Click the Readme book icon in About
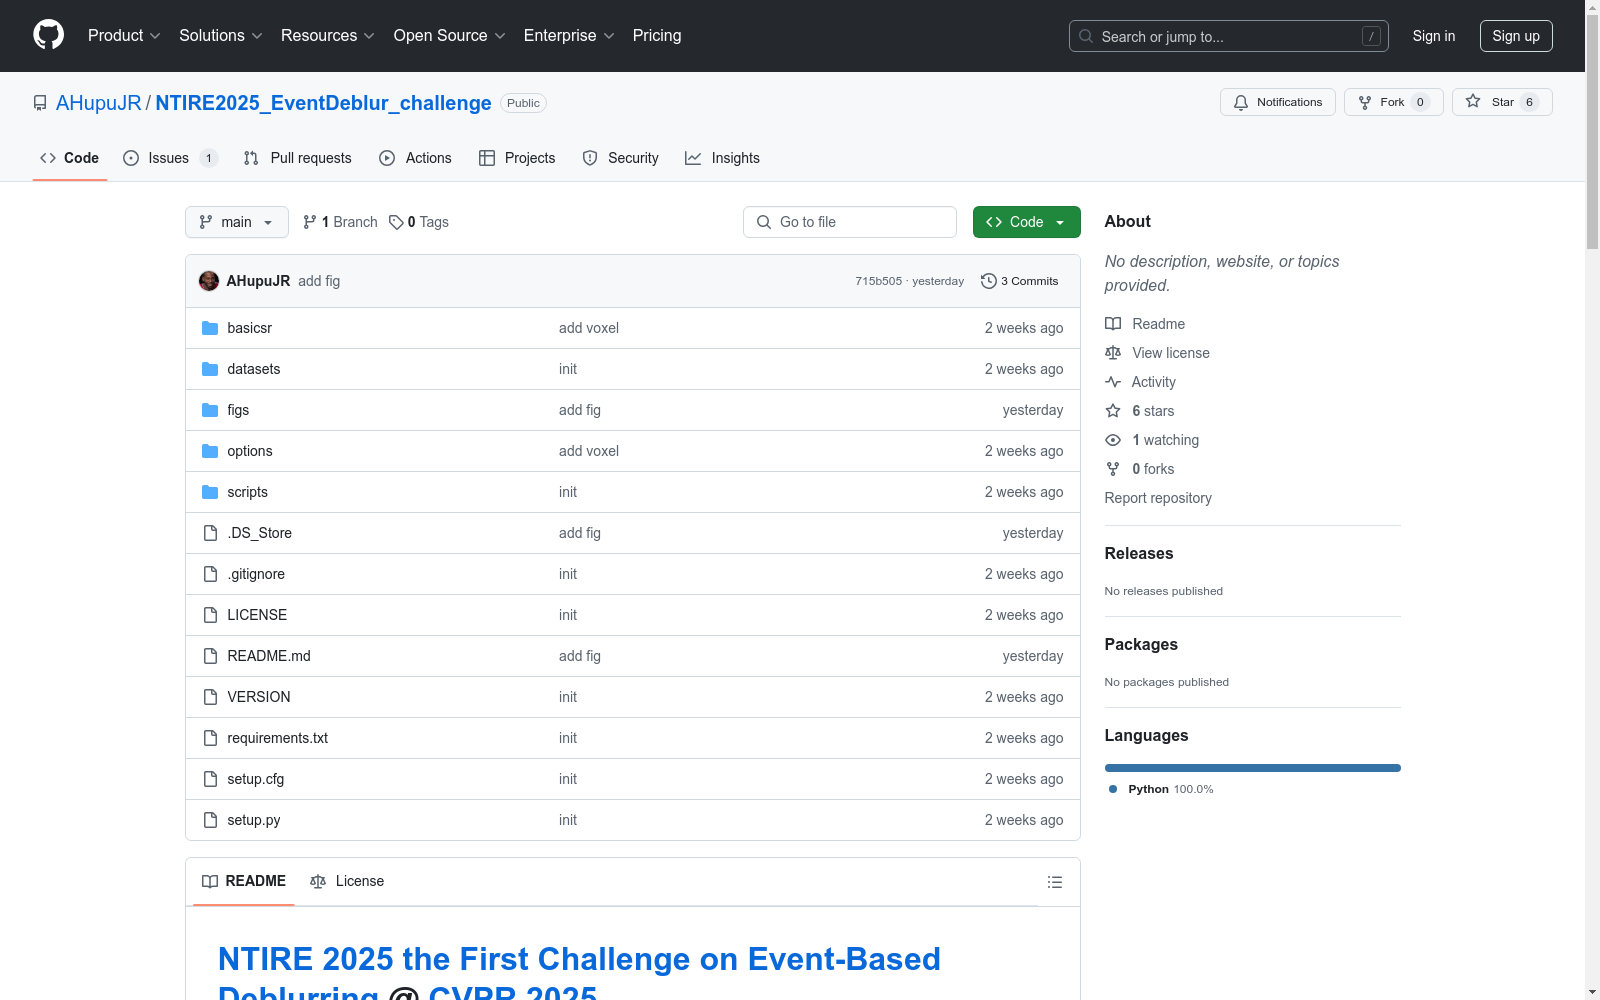1600x1000 pixels. [x=1113, y=324]
